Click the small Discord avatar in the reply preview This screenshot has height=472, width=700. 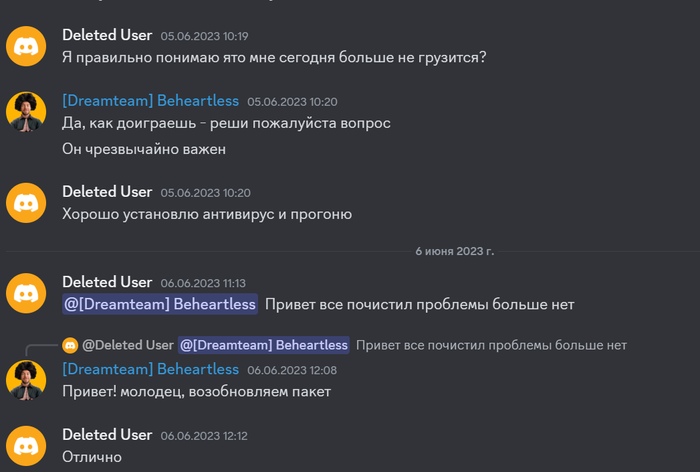pos(70,345)
